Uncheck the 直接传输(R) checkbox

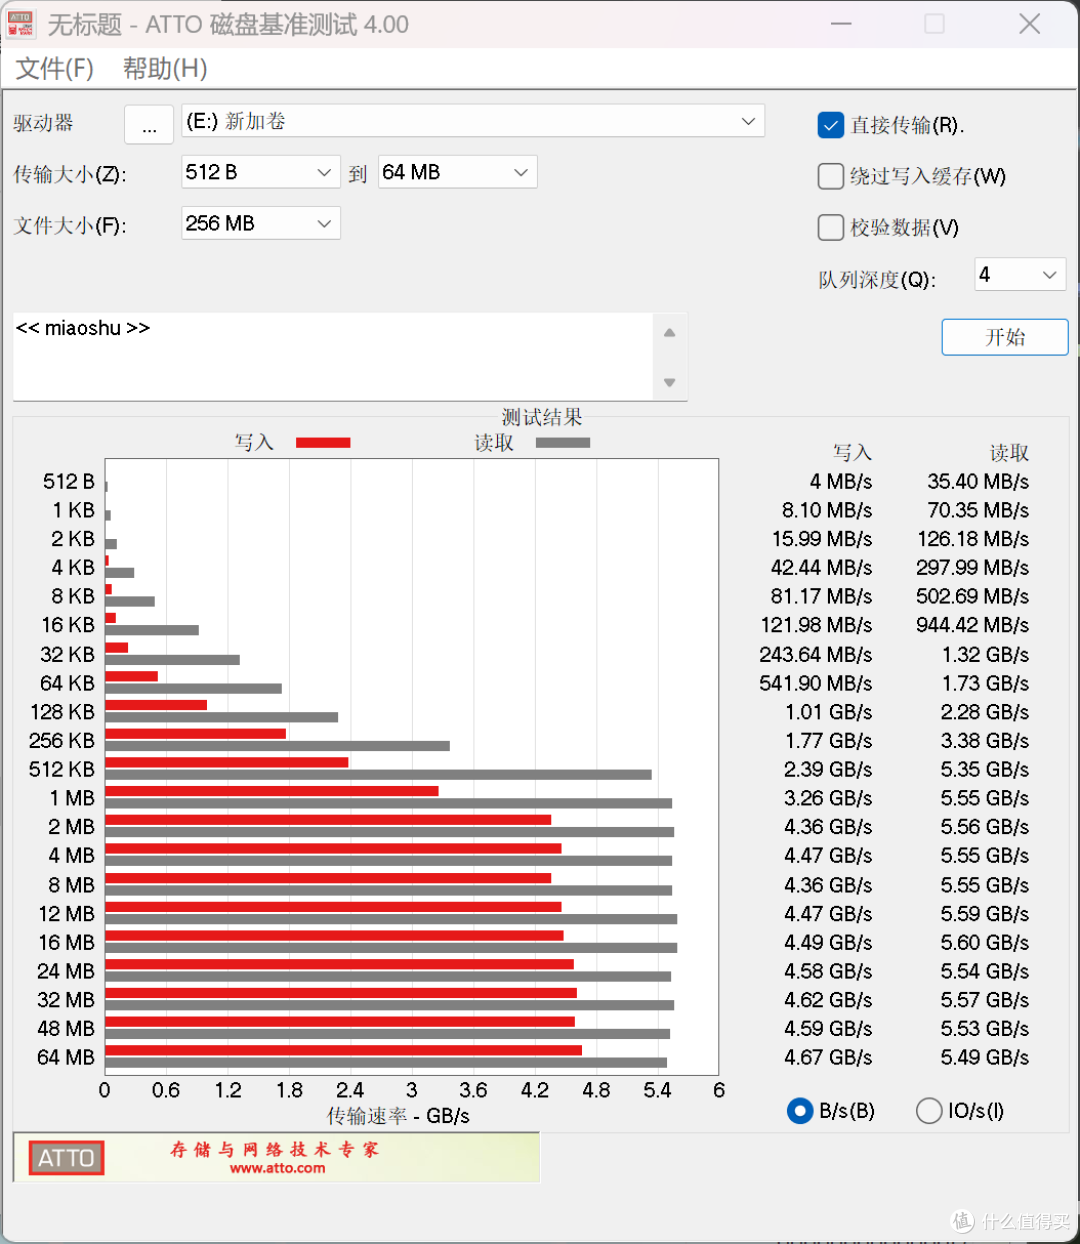(x=831, y=125)
